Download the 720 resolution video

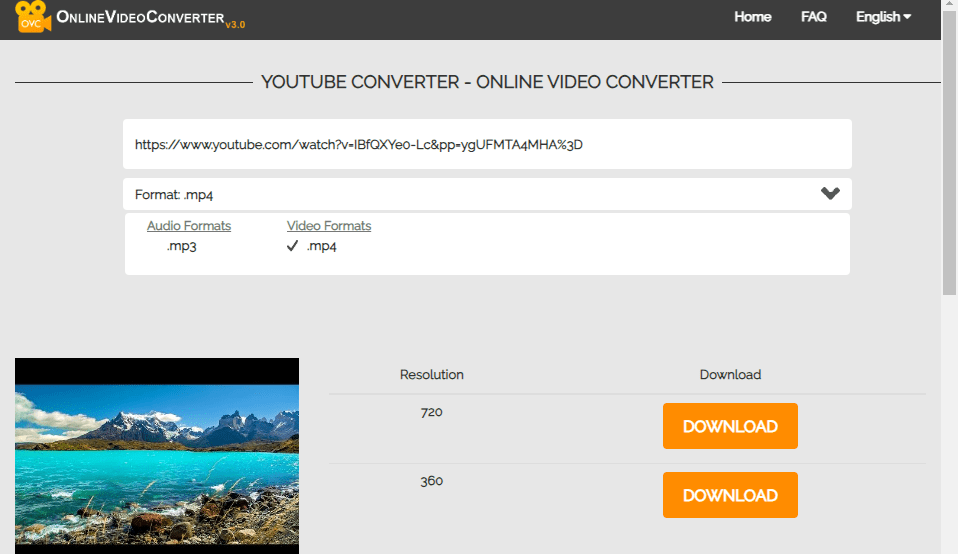[x=730, y=426]
